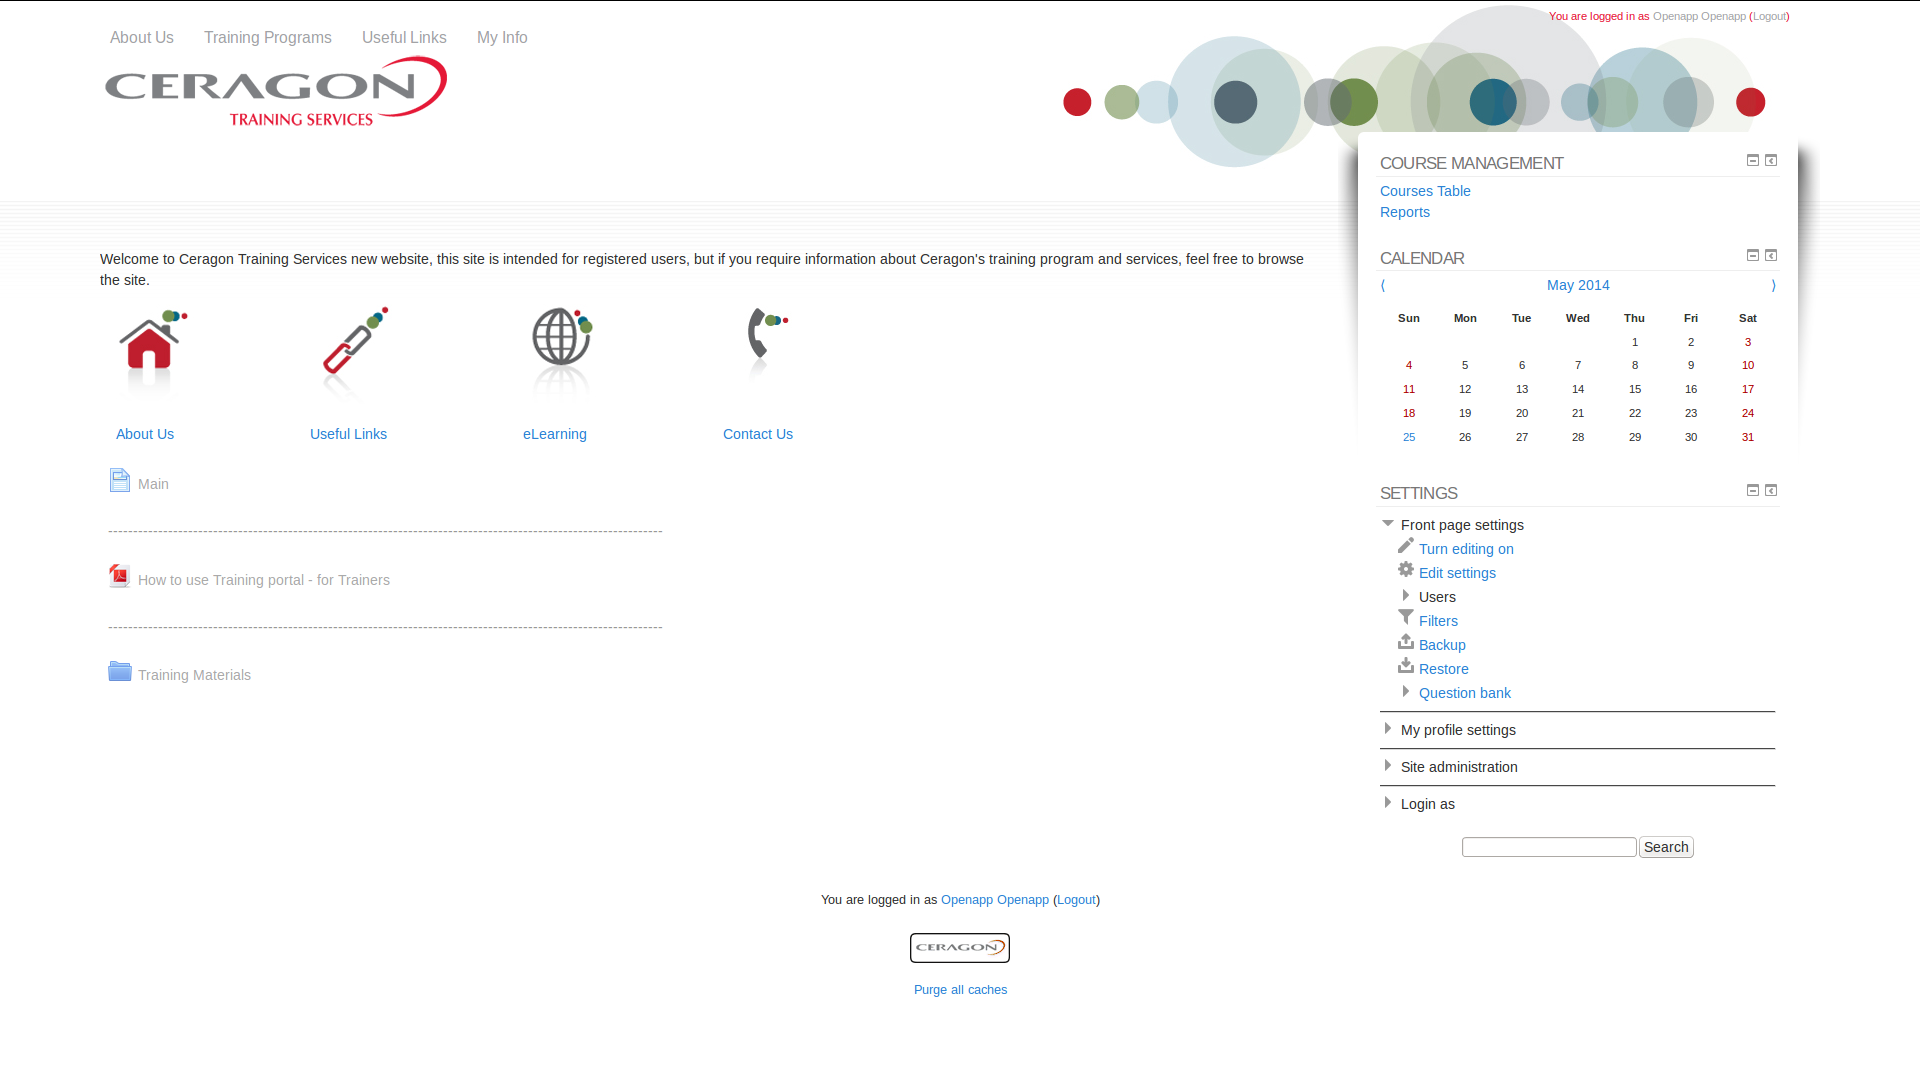Hide the Settings block
The width and height of the screenshot is (1920, 1080).
coord(1753,490)
